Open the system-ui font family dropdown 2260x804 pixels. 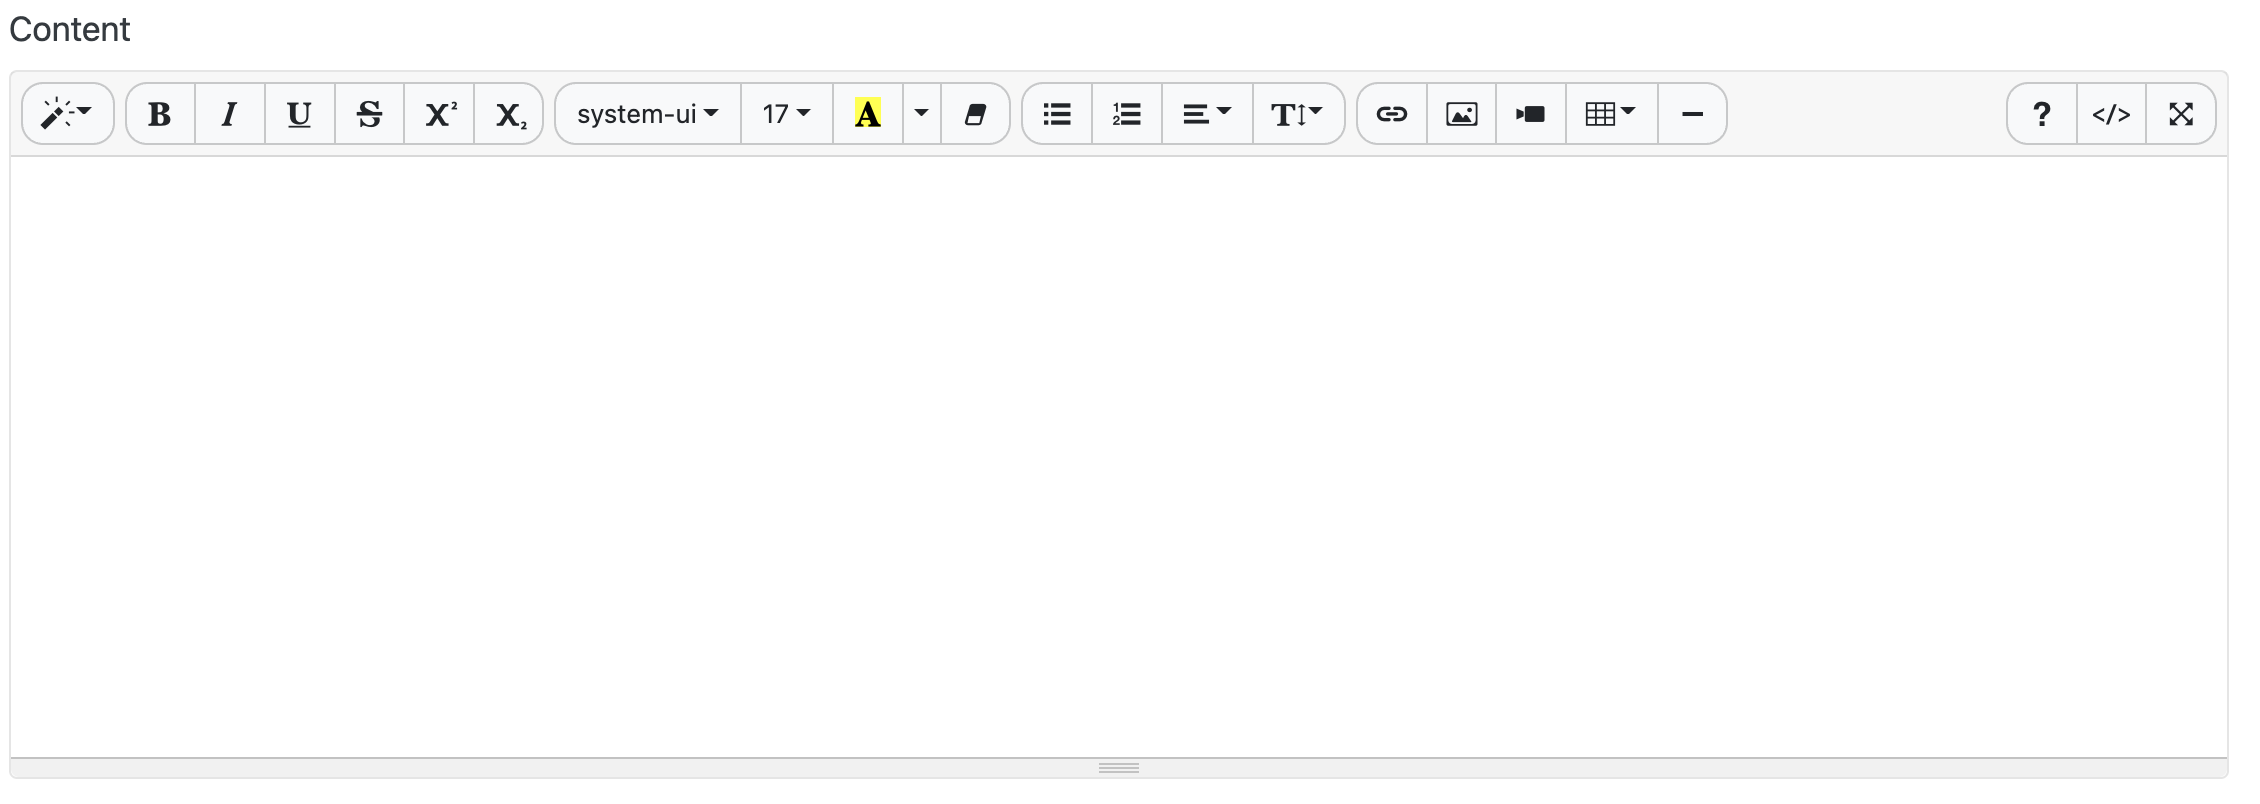[648, 114]
